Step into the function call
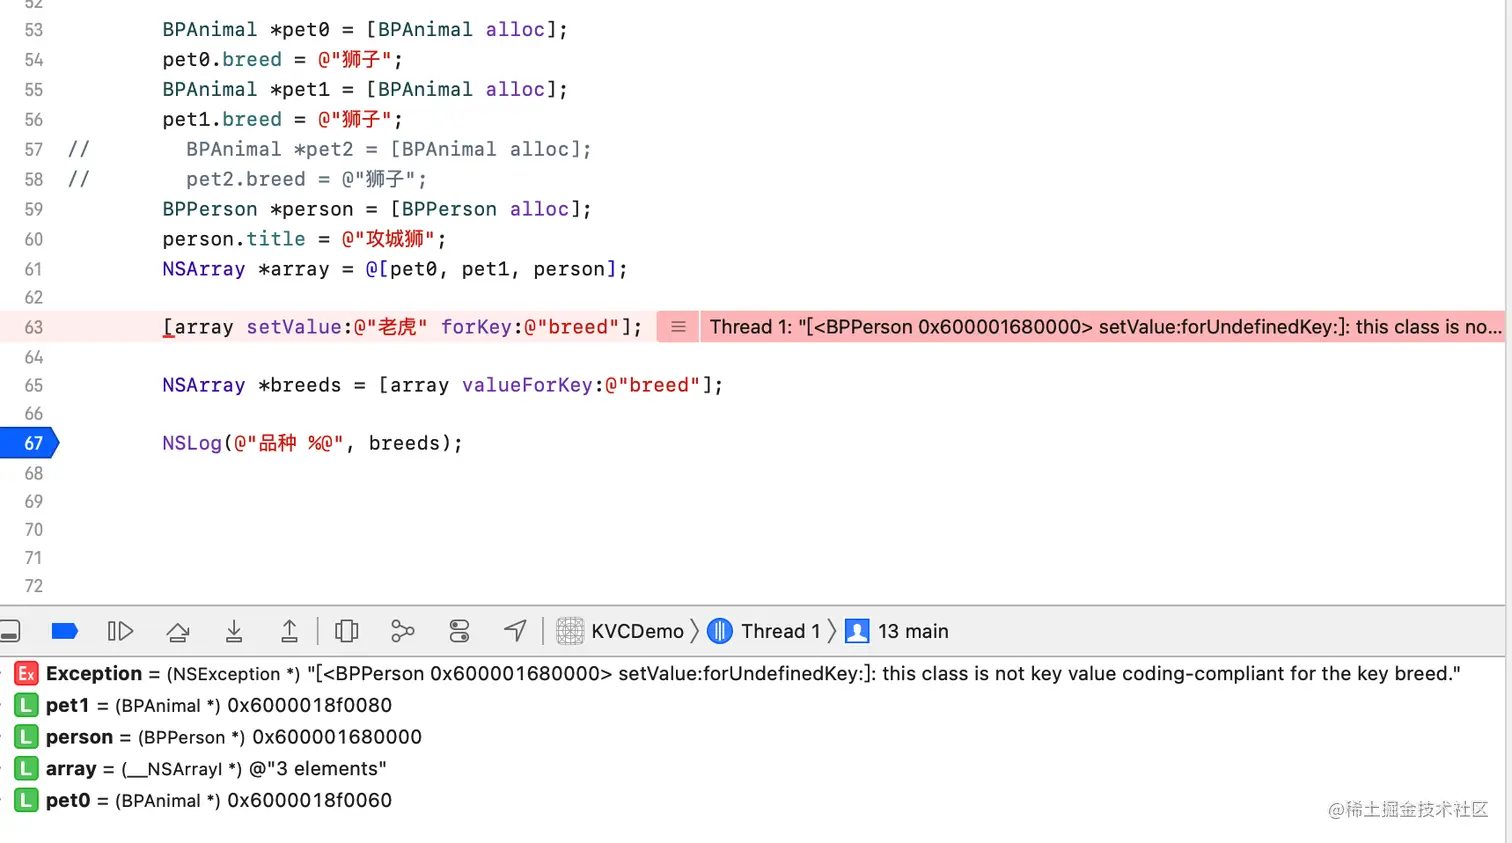The width and height of the screenshot is (1512, 843). 233,631
